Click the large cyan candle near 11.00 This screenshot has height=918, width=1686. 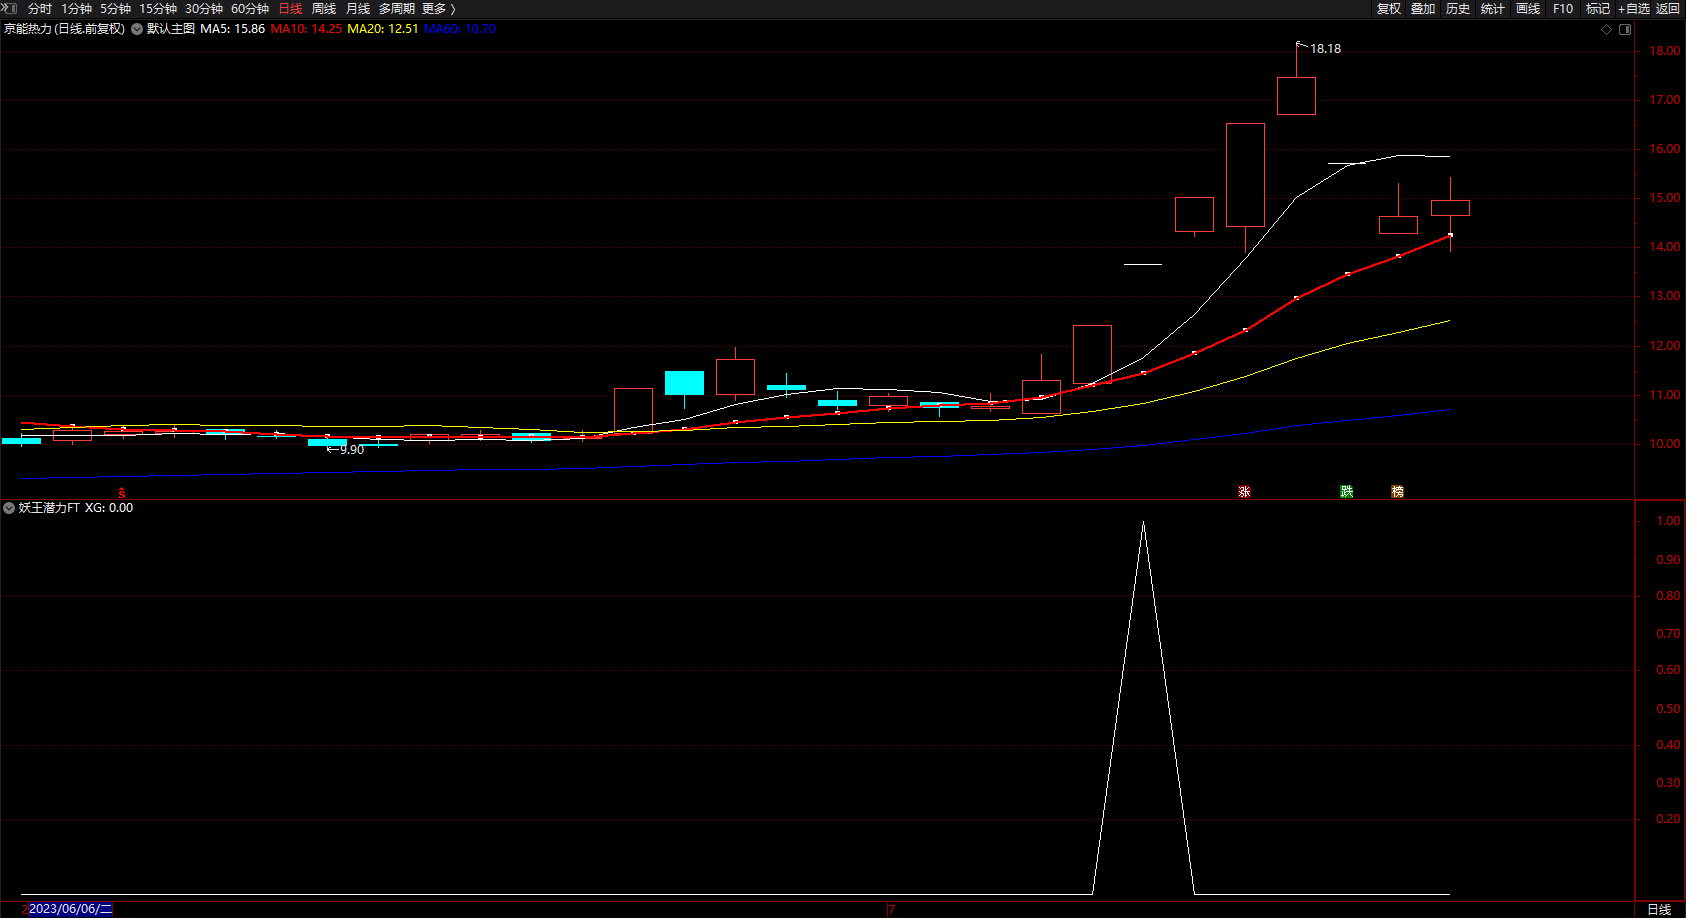coord(684,383)
